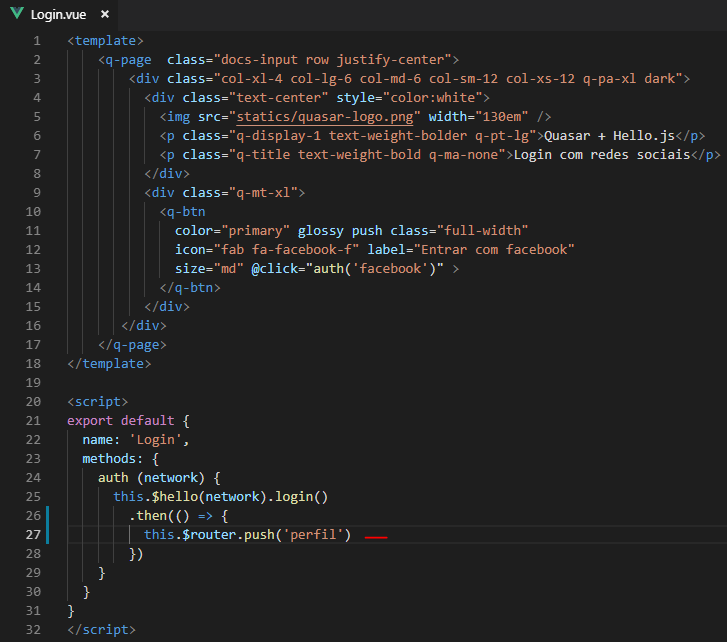Place cursor on the opening template tag
This screenshot has width=727, height=642.
pos(106,40)
